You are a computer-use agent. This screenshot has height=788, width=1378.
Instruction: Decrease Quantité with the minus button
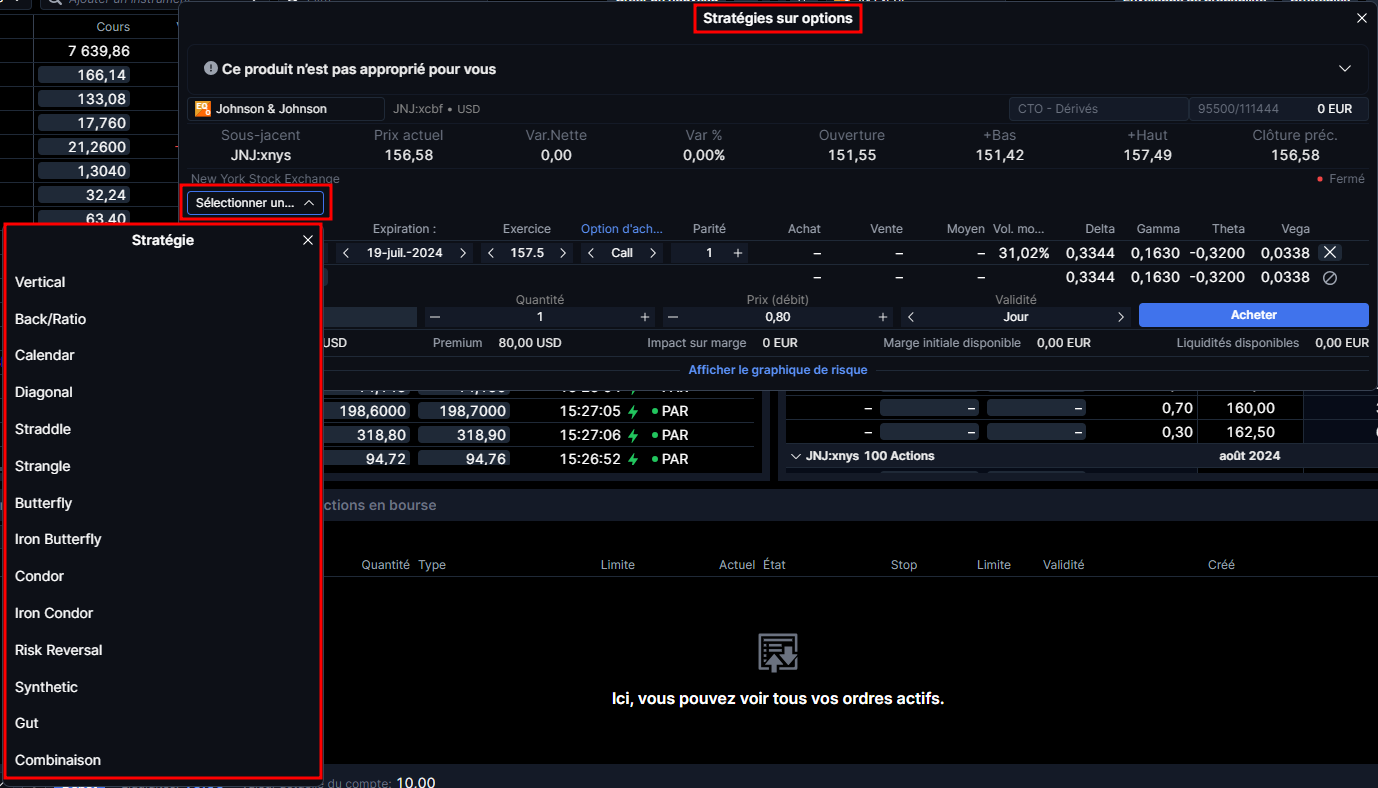coord(434,317)
